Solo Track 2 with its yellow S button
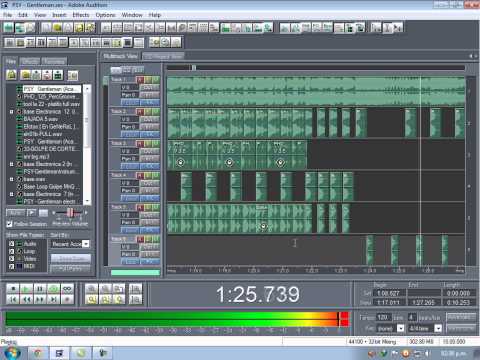 pos(148,112)
